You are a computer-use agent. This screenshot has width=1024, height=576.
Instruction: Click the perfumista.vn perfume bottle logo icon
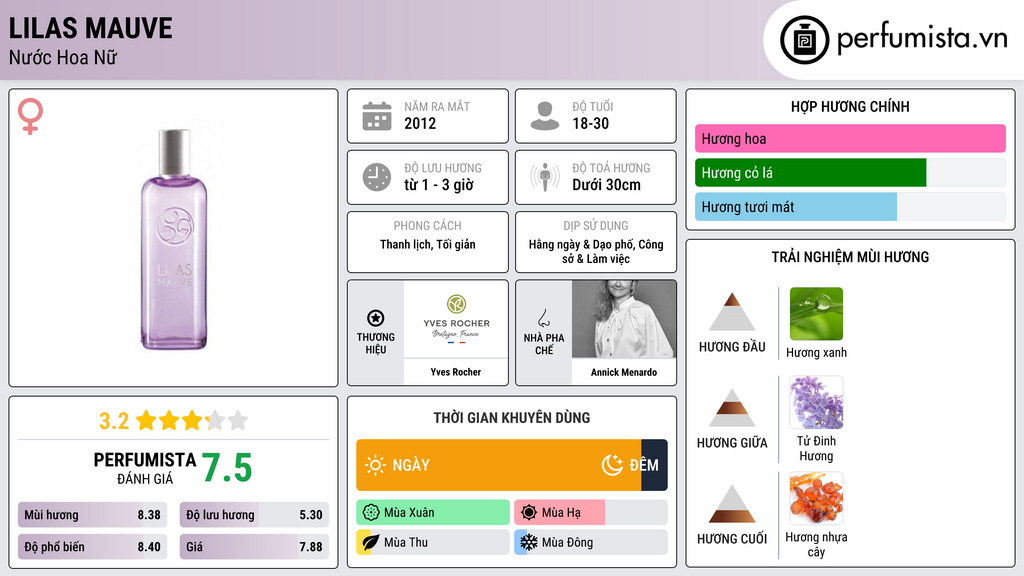804,40
